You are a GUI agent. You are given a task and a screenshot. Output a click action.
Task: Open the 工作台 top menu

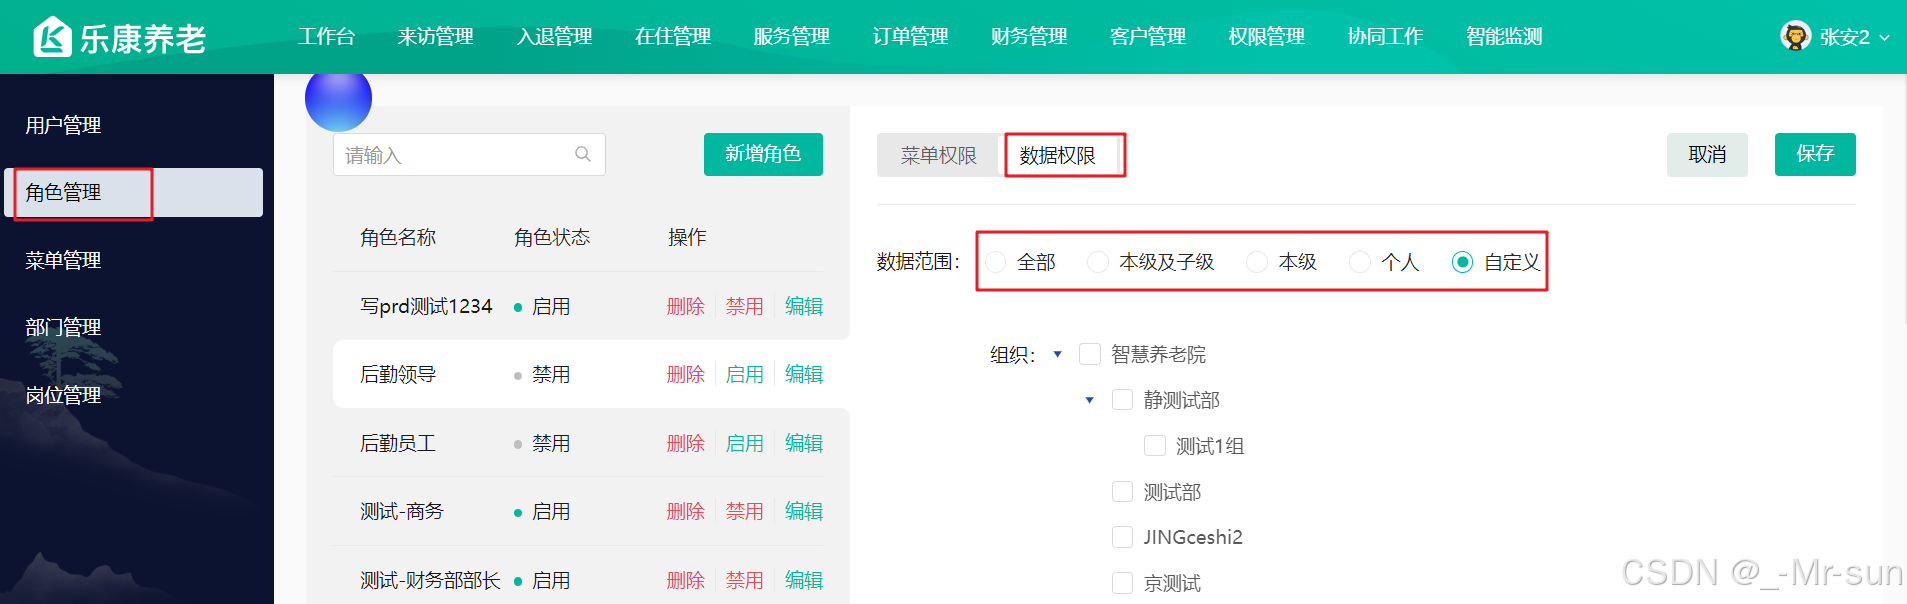tap(326, 37)
